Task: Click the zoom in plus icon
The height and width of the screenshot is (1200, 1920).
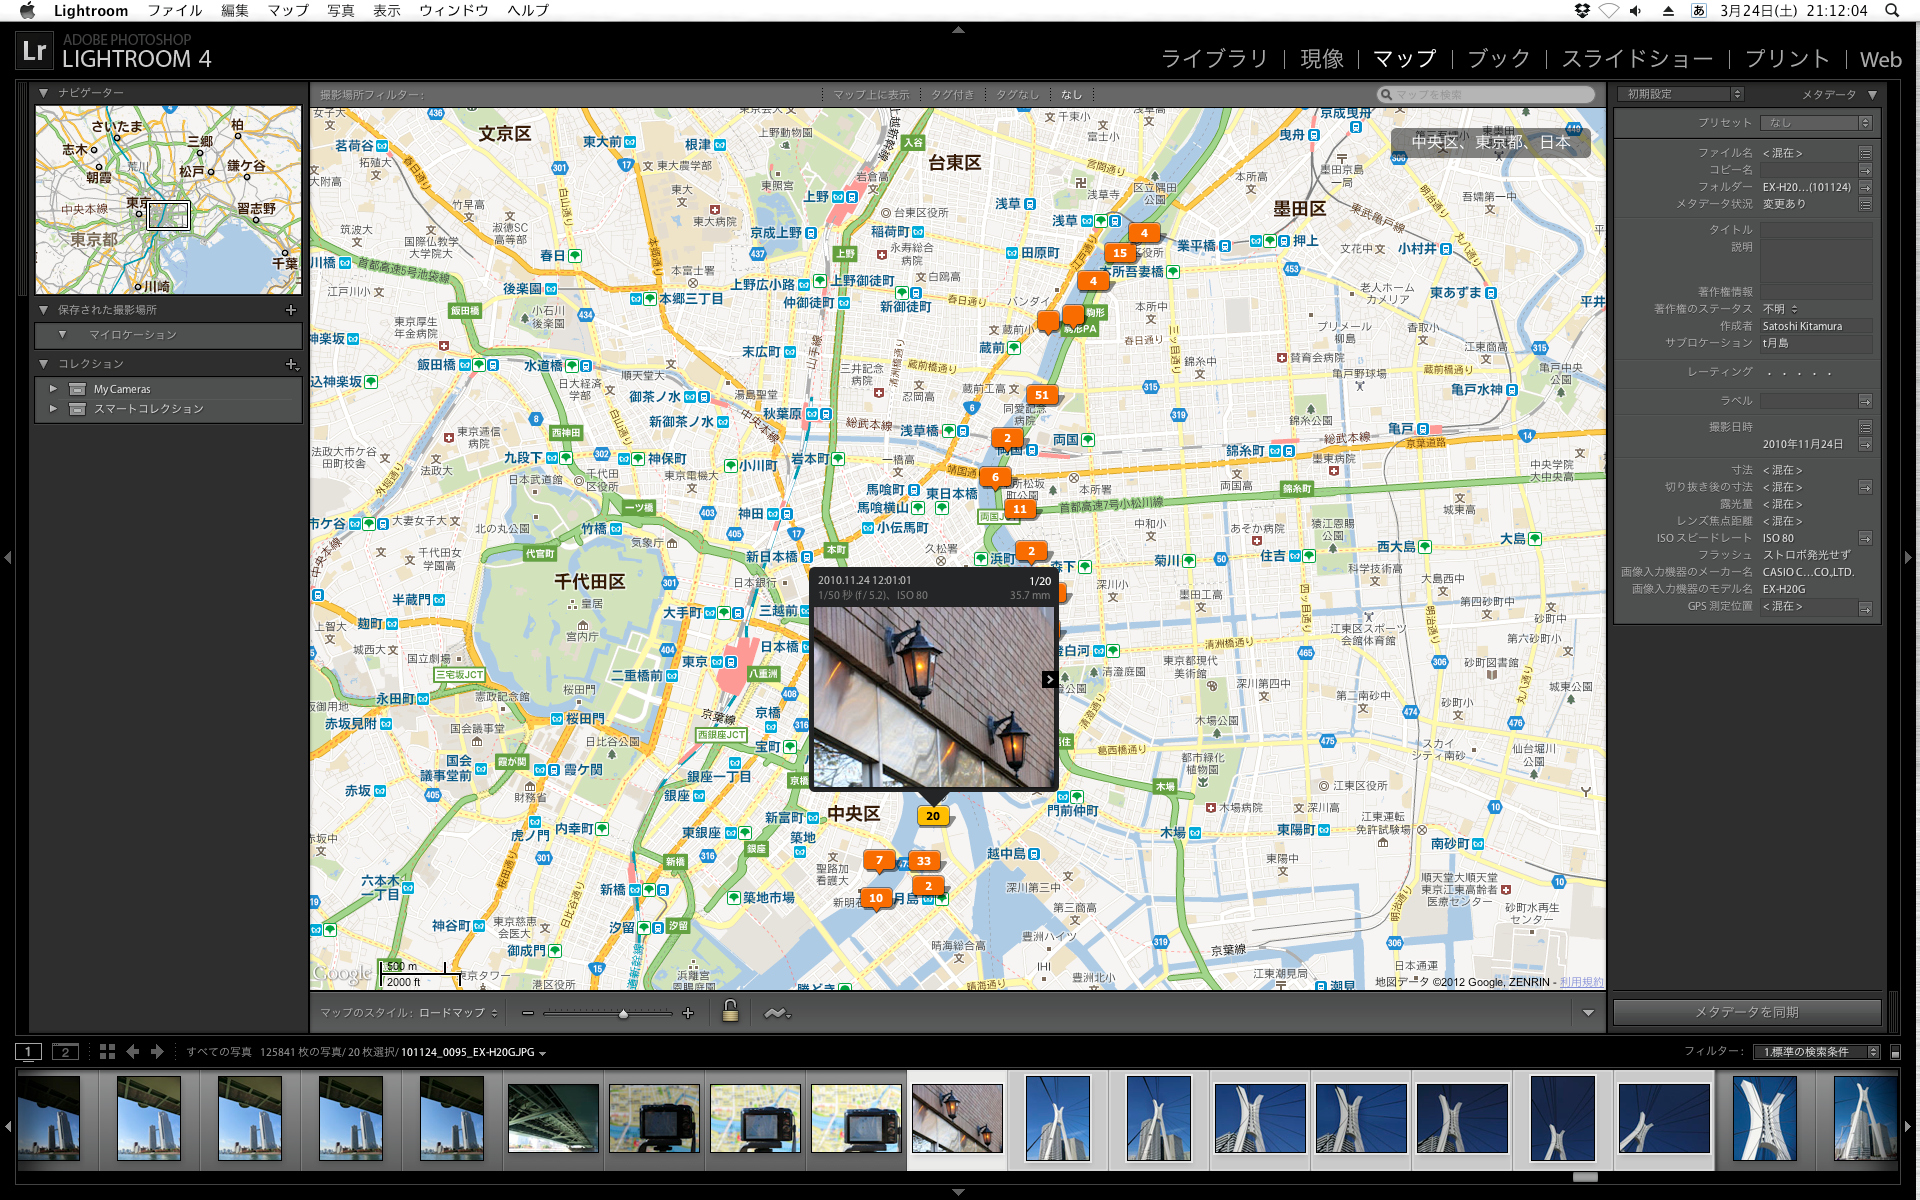Action: [688, 1013]
